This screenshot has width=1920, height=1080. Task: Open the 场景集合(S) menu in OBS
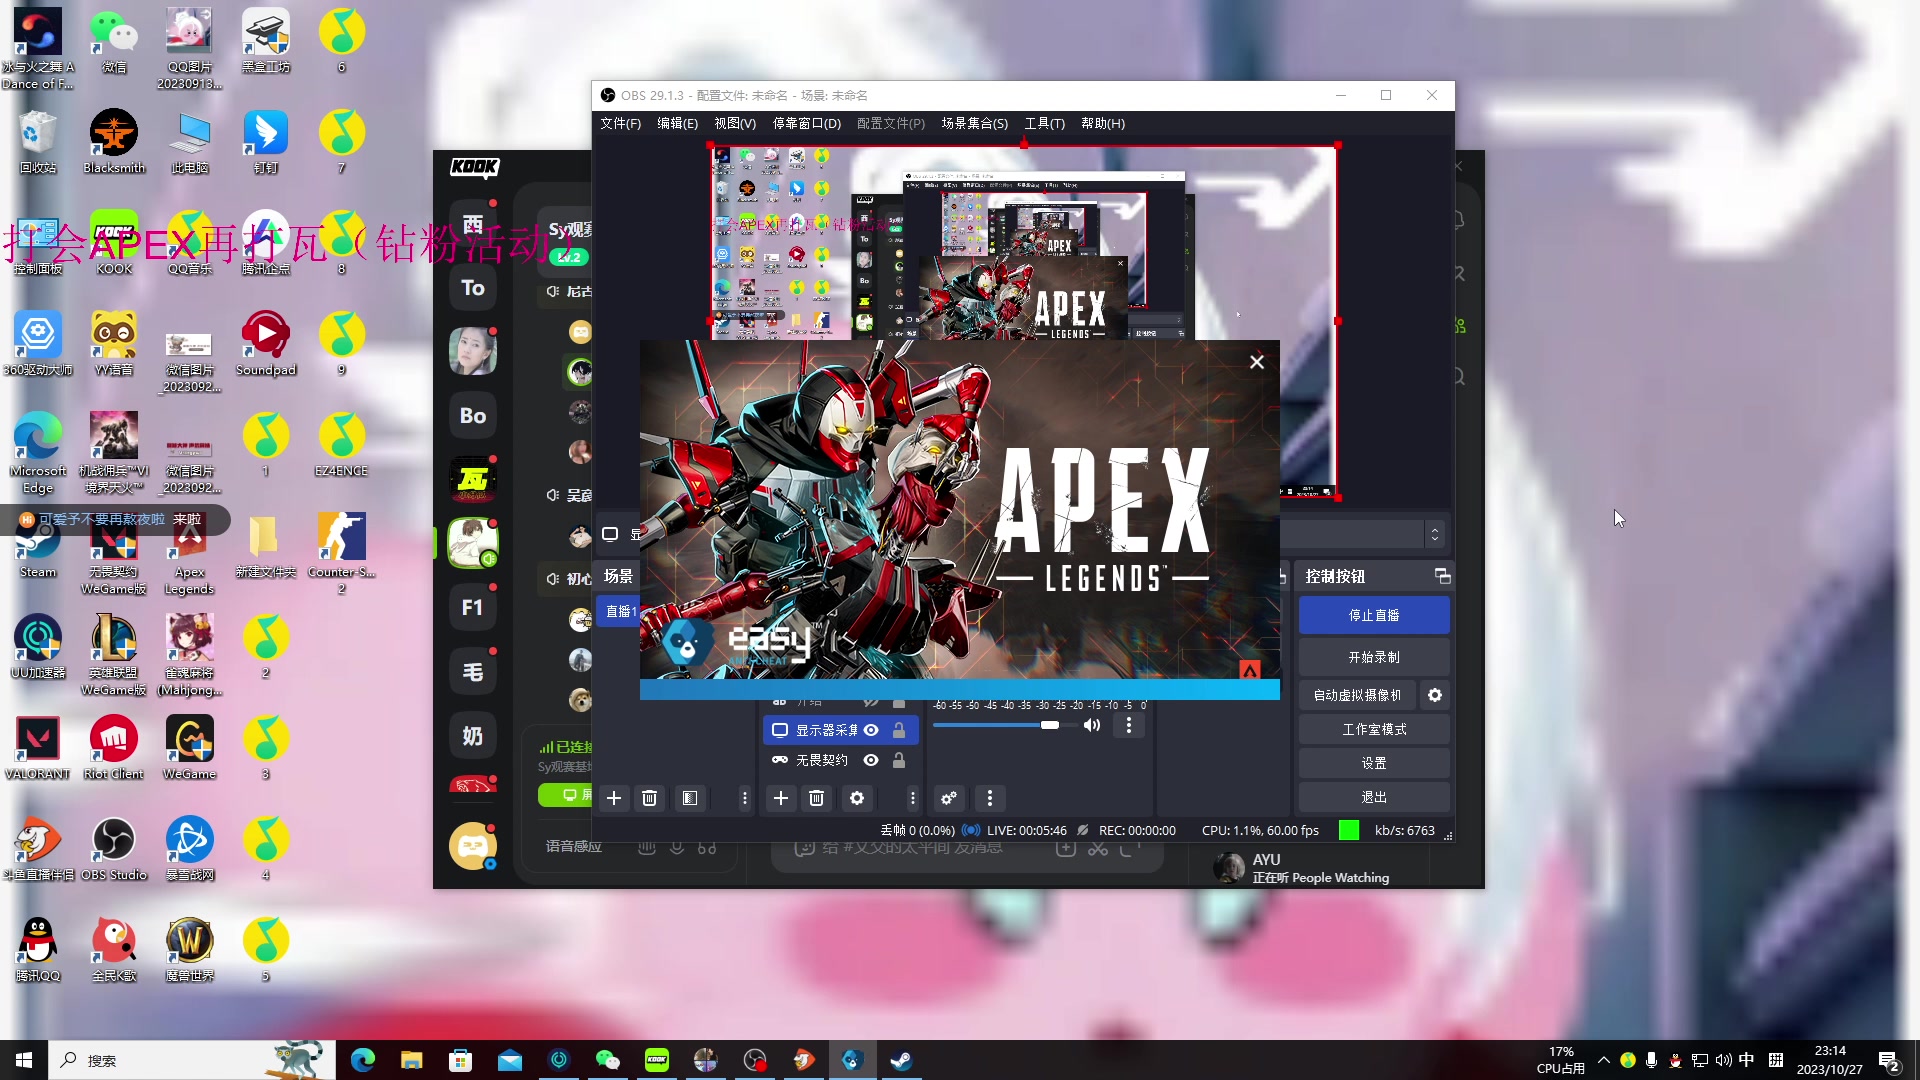974,123
